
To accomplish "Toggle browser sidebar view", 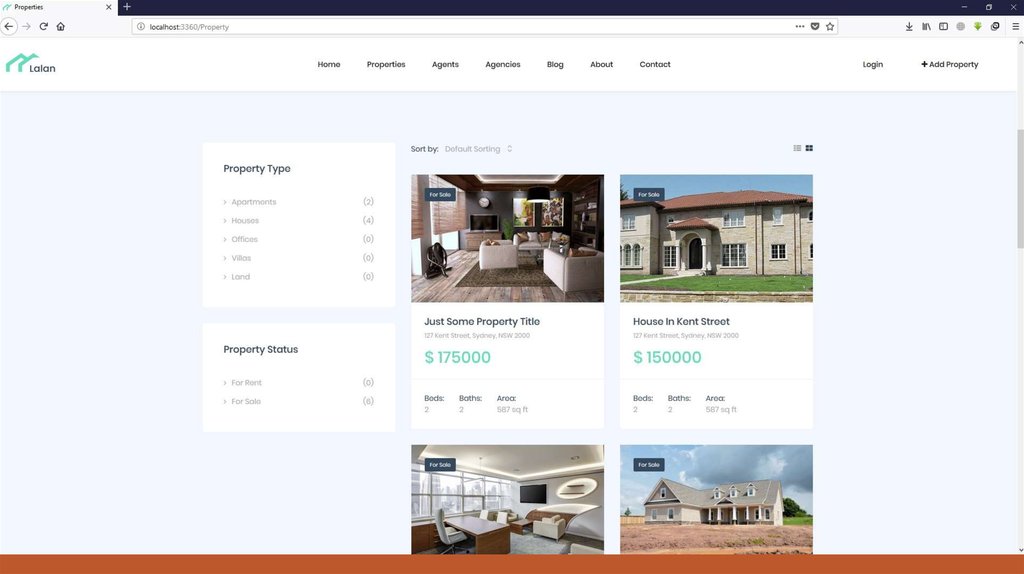I will (944, 27).
